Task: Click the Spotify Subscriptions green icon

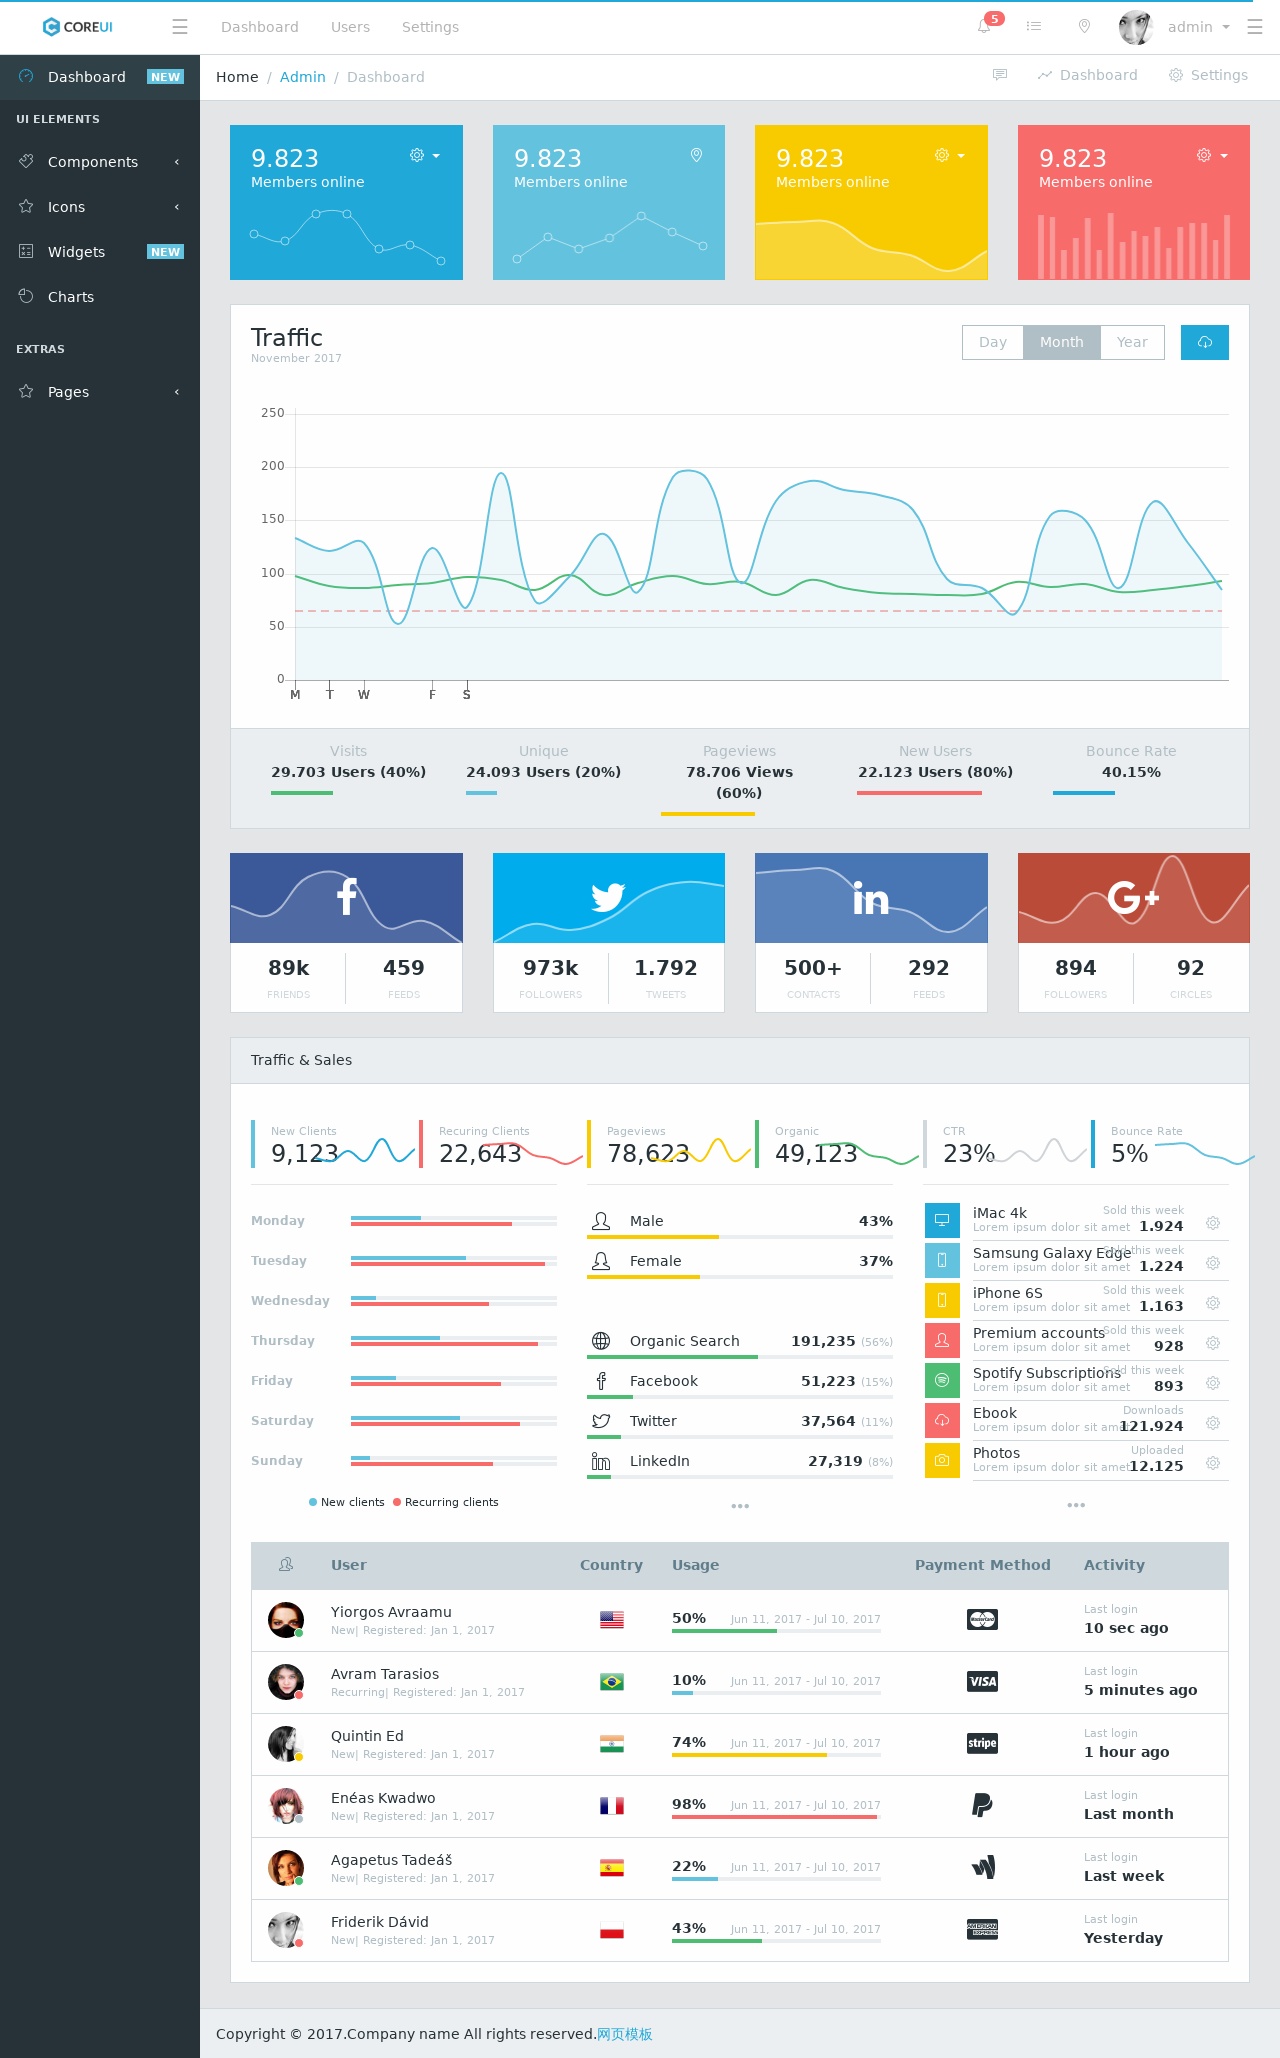Action: 942,1380
